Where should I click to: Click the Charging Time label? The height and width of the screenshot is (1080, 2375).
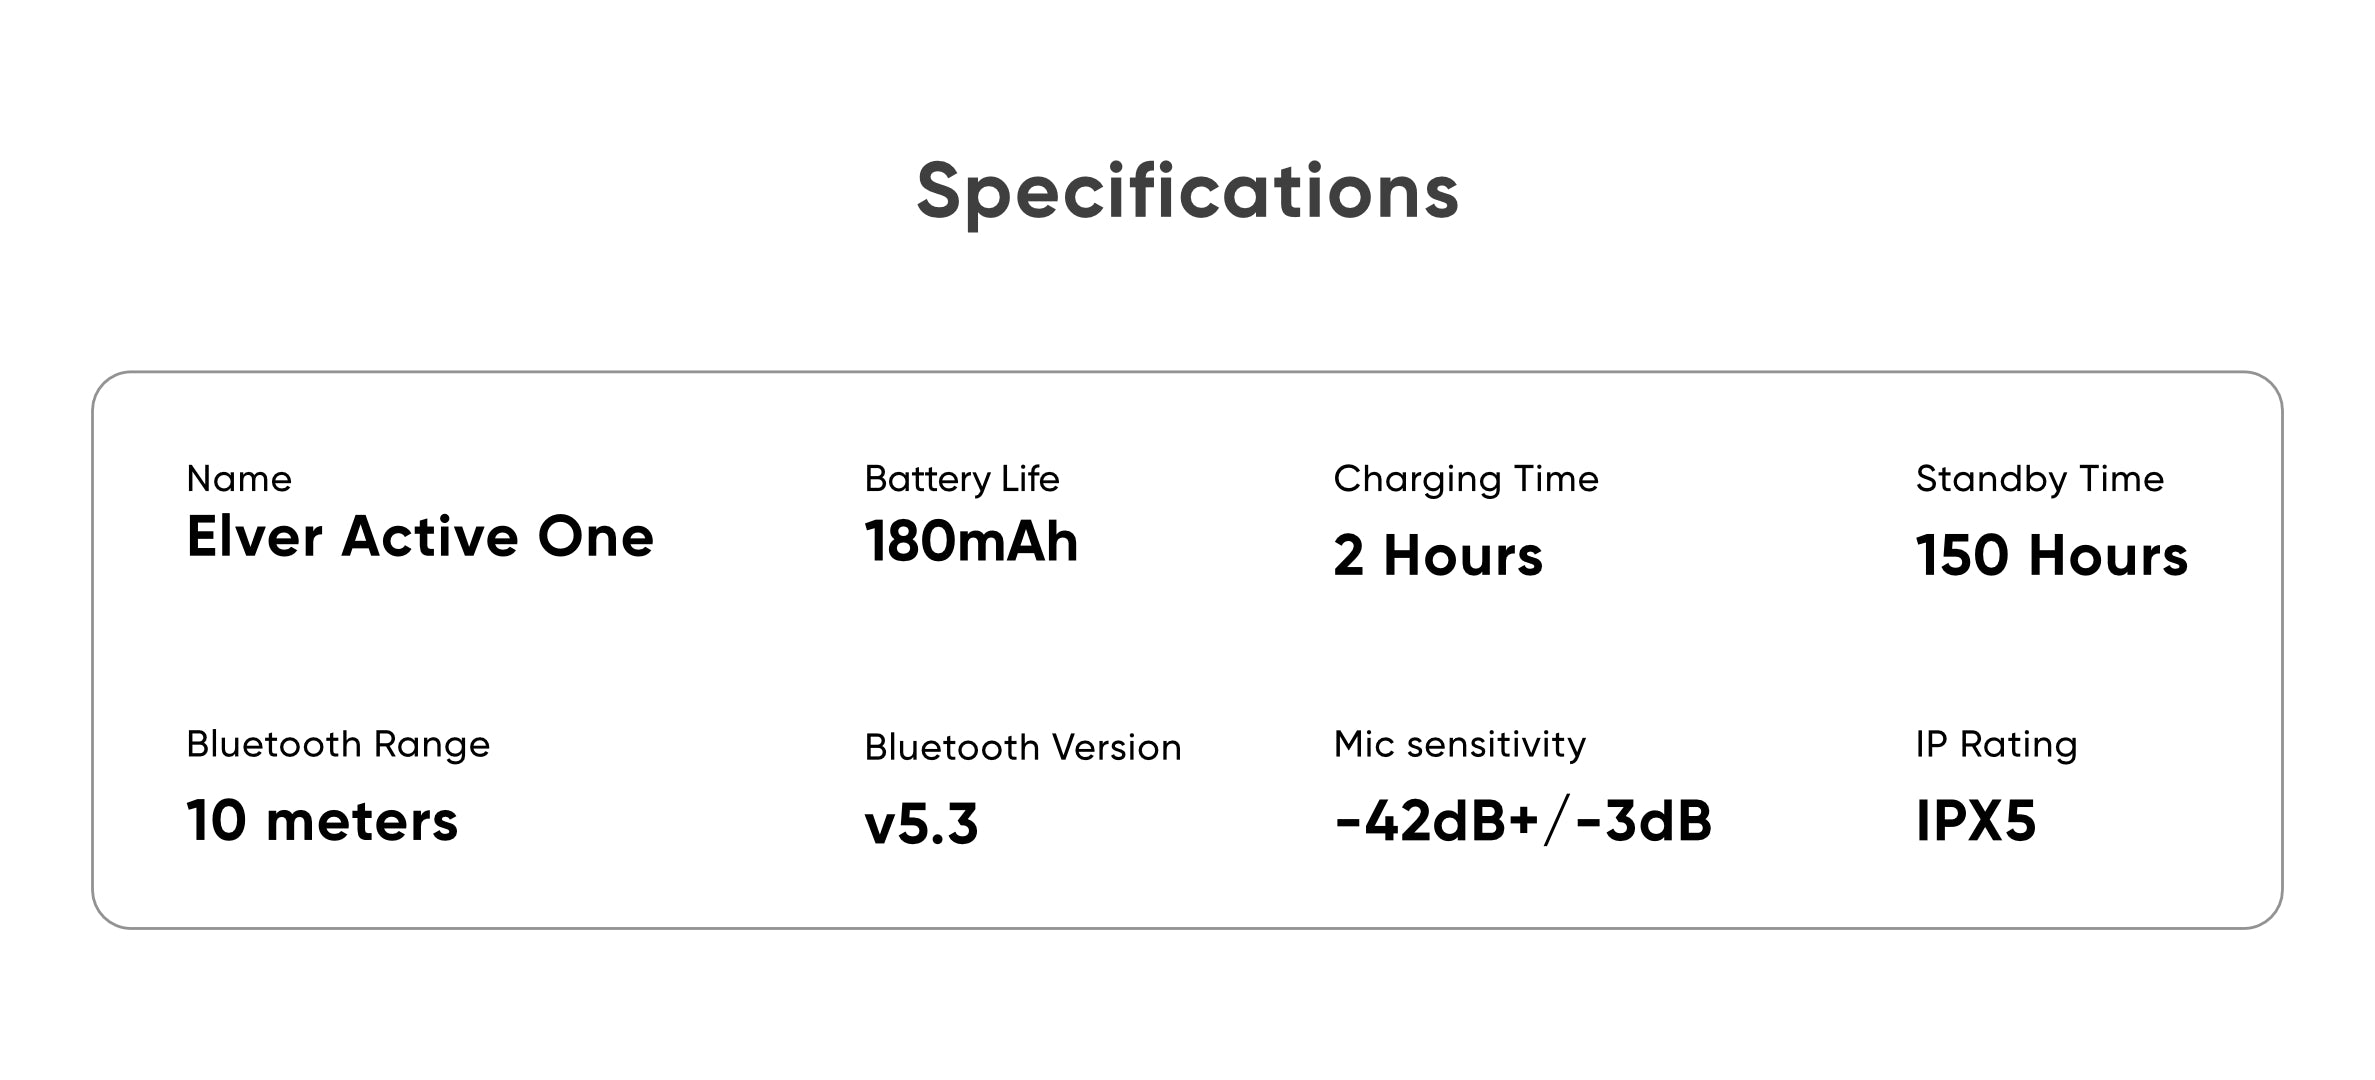click(1465, 479)
